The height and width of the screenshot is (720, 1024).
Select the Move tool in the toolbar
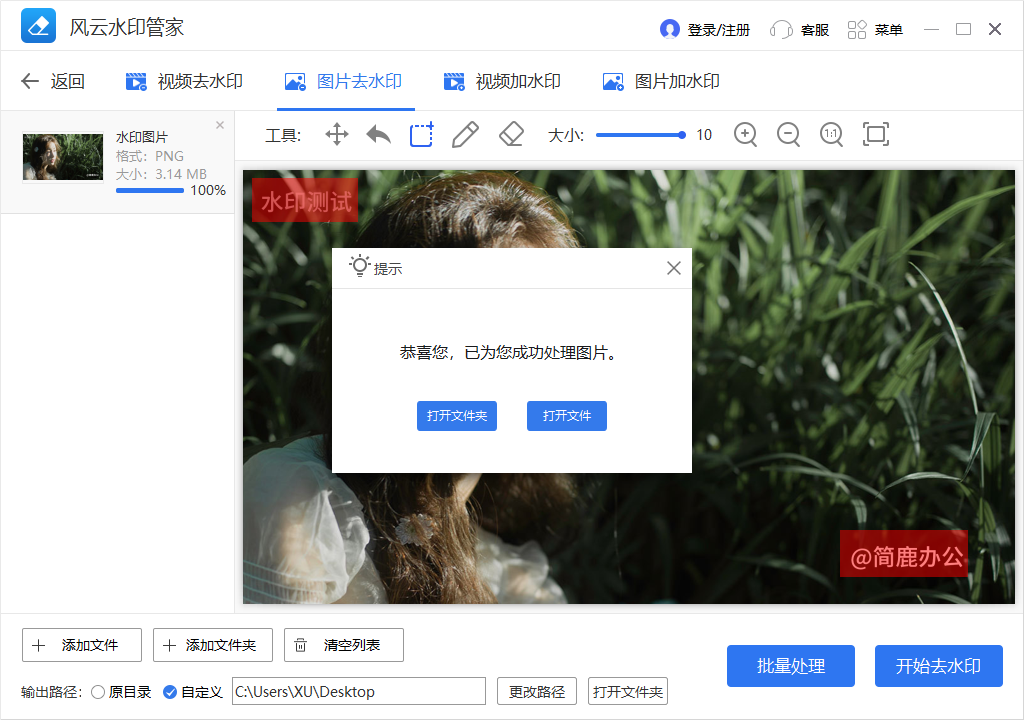[x=336, y=134]
